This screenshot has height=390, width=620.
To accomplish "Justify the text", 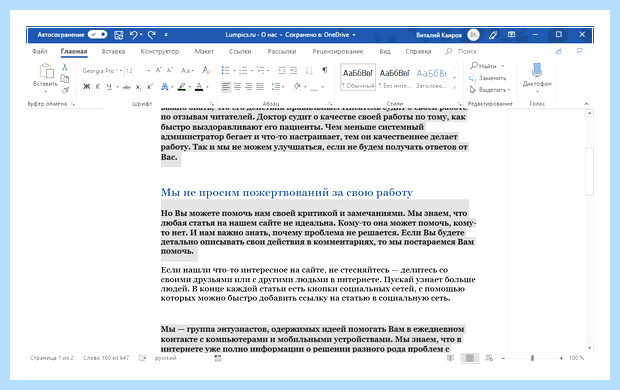I will point(260,87).
